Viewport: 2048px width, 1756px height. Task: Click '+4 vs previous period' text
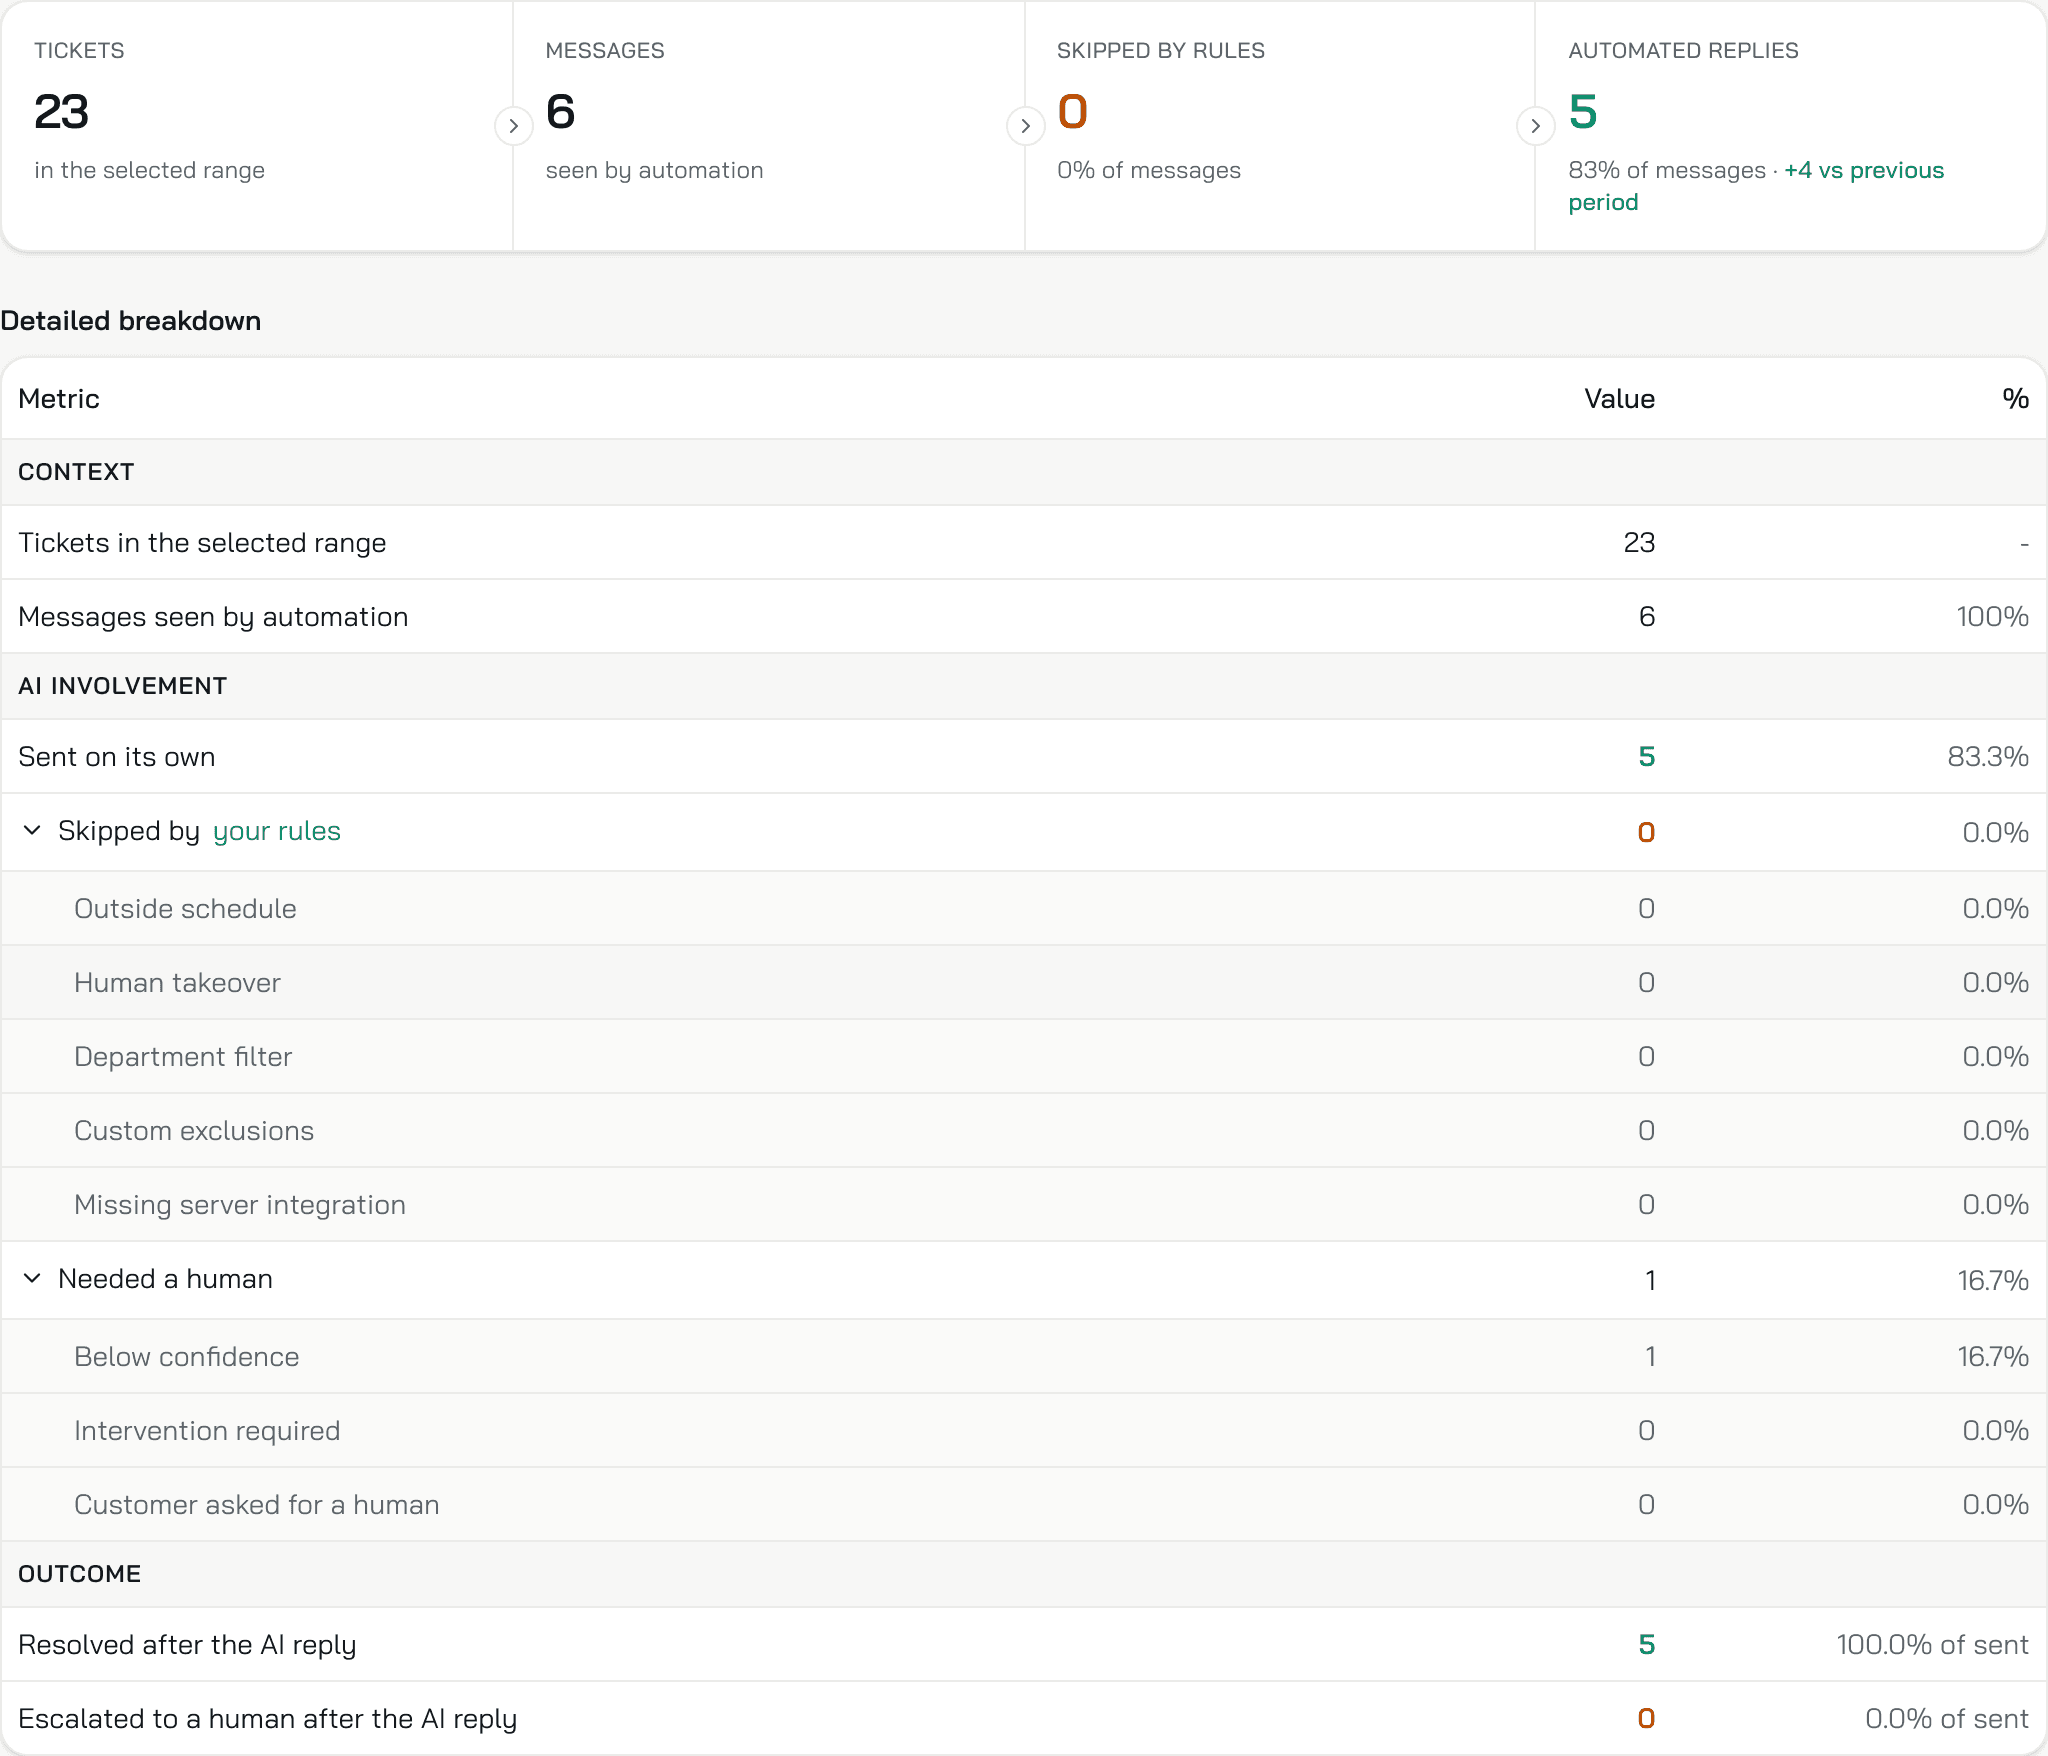click(1756, 186)
